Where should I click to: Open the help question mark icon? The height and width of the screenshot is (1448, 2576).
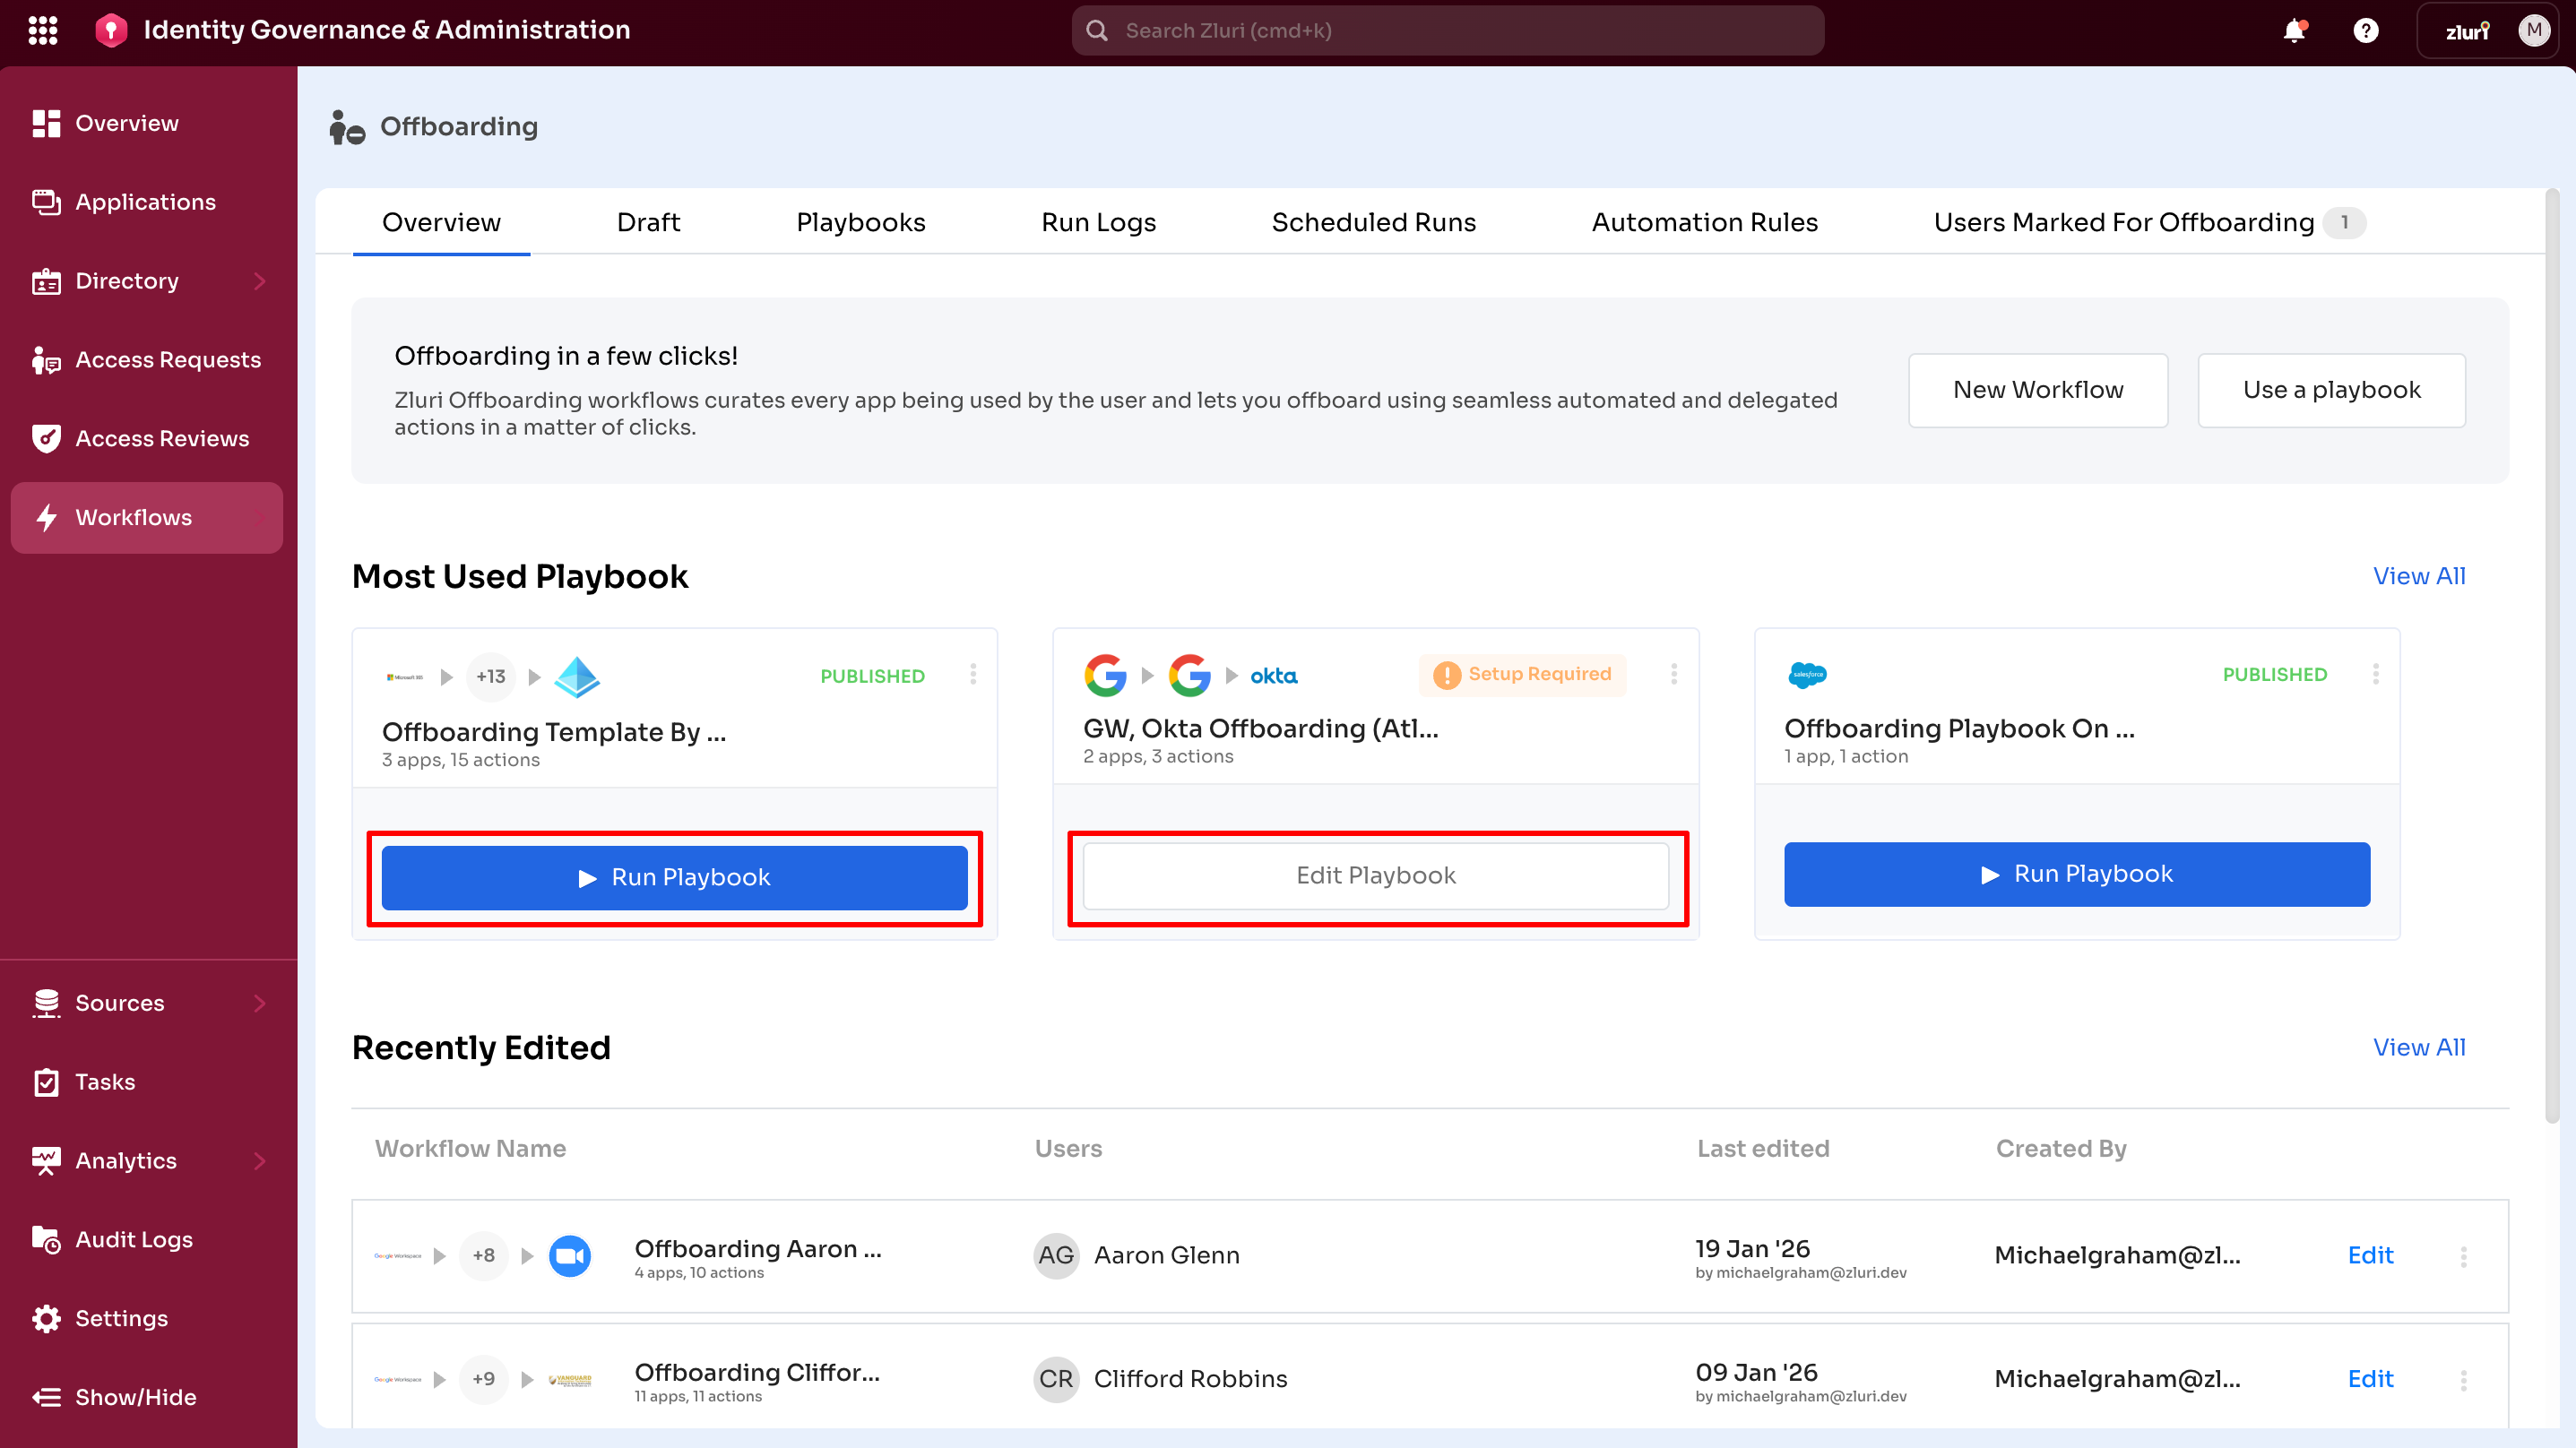pyautogui.click(x=2365, y=30)
